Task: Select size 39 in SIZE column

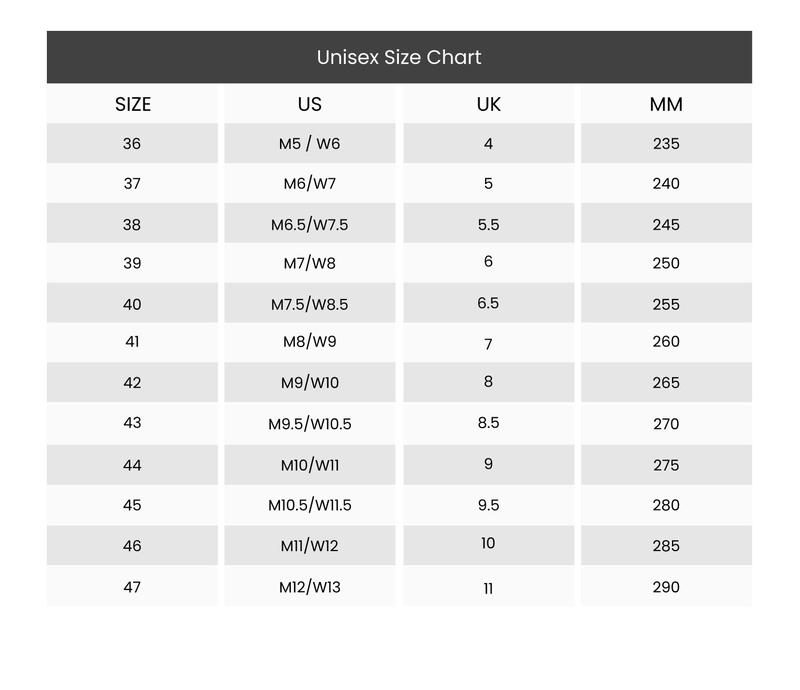Action: pyautogui.click(x=132, y=263)
